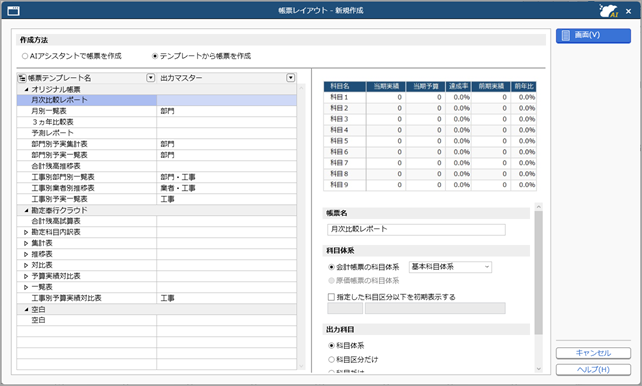This screenshot has width=642, height=386.
Task: Select the 予測レポート template
Action: click(156, 133)
